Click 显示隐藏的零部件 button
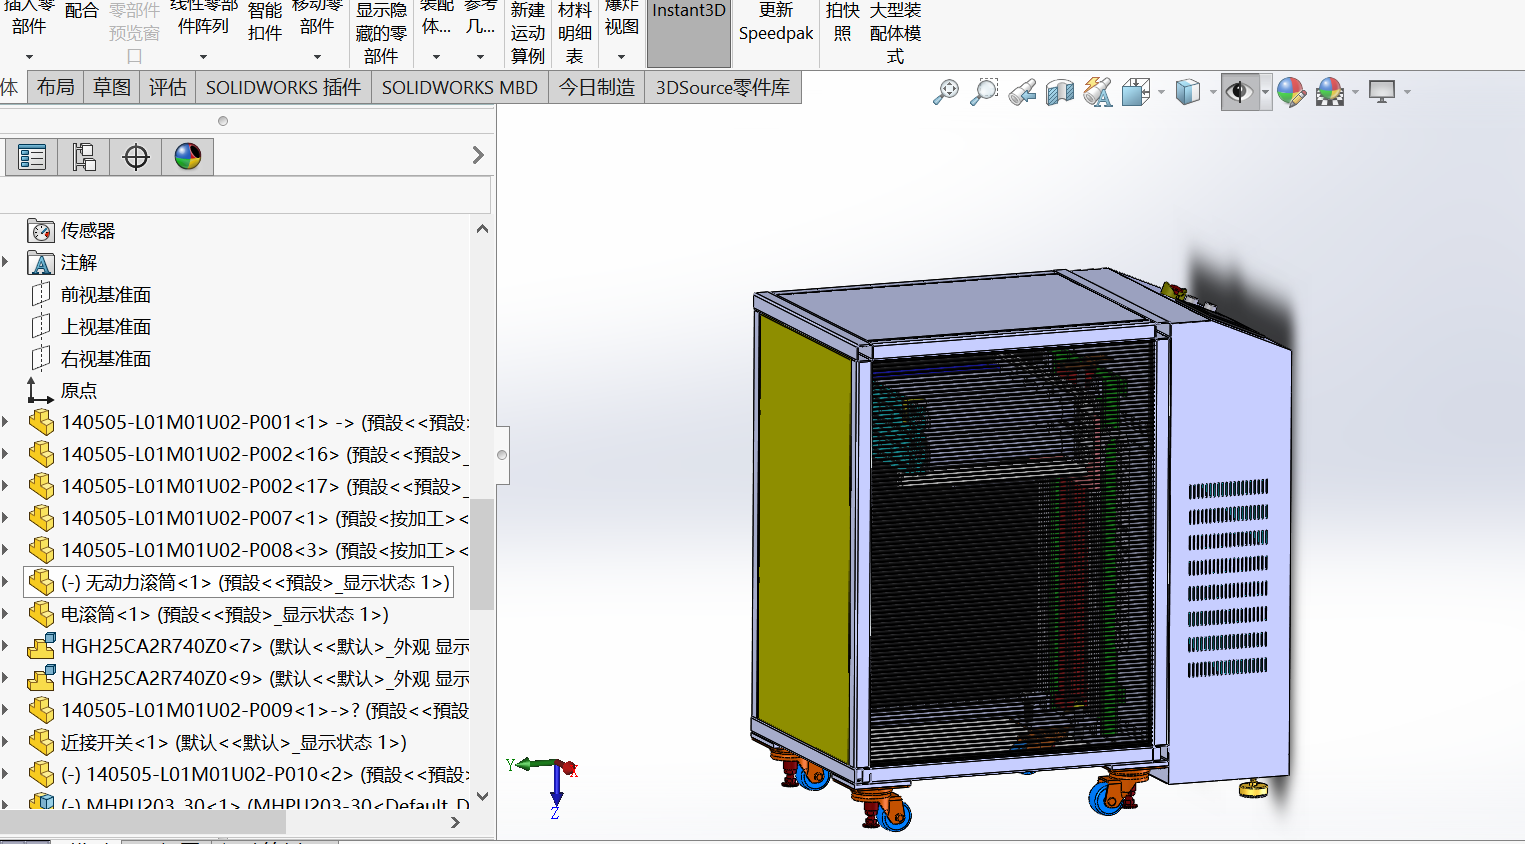 (381, 33)
